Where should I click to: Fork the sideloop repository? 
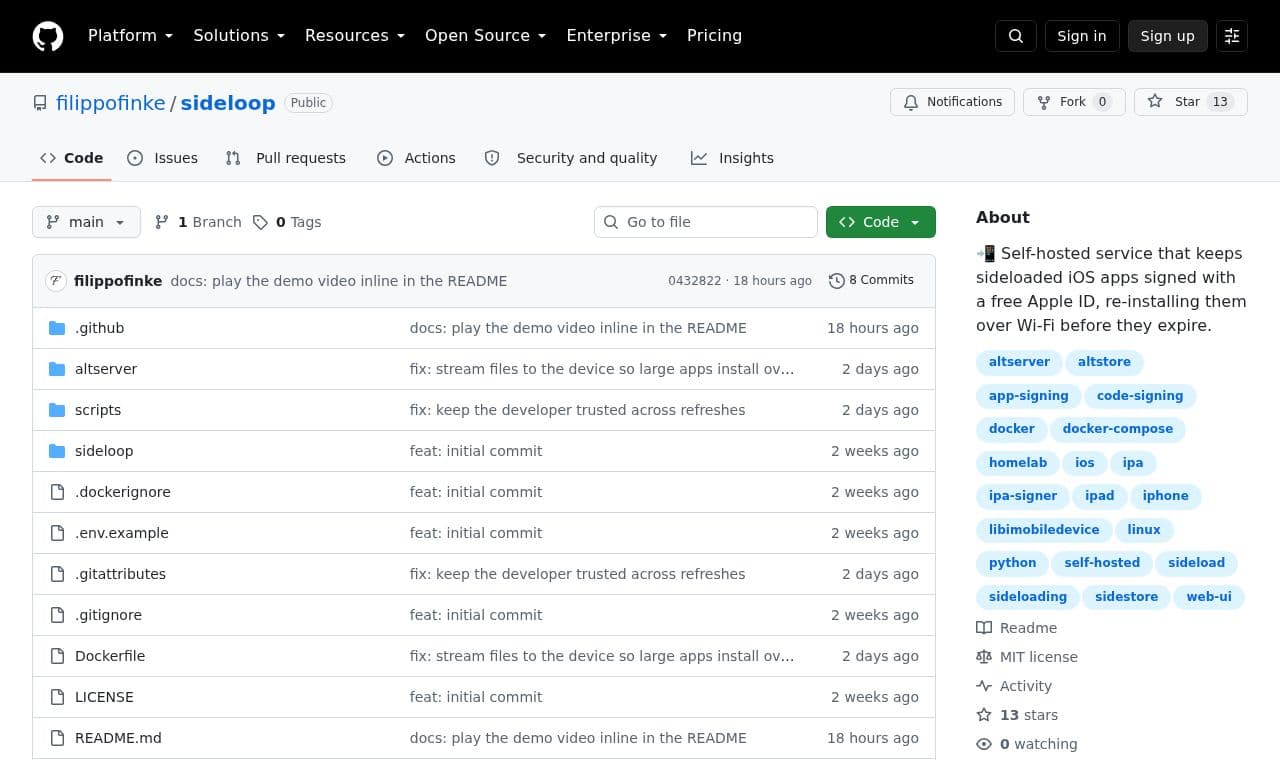[x=1074, y=102]
